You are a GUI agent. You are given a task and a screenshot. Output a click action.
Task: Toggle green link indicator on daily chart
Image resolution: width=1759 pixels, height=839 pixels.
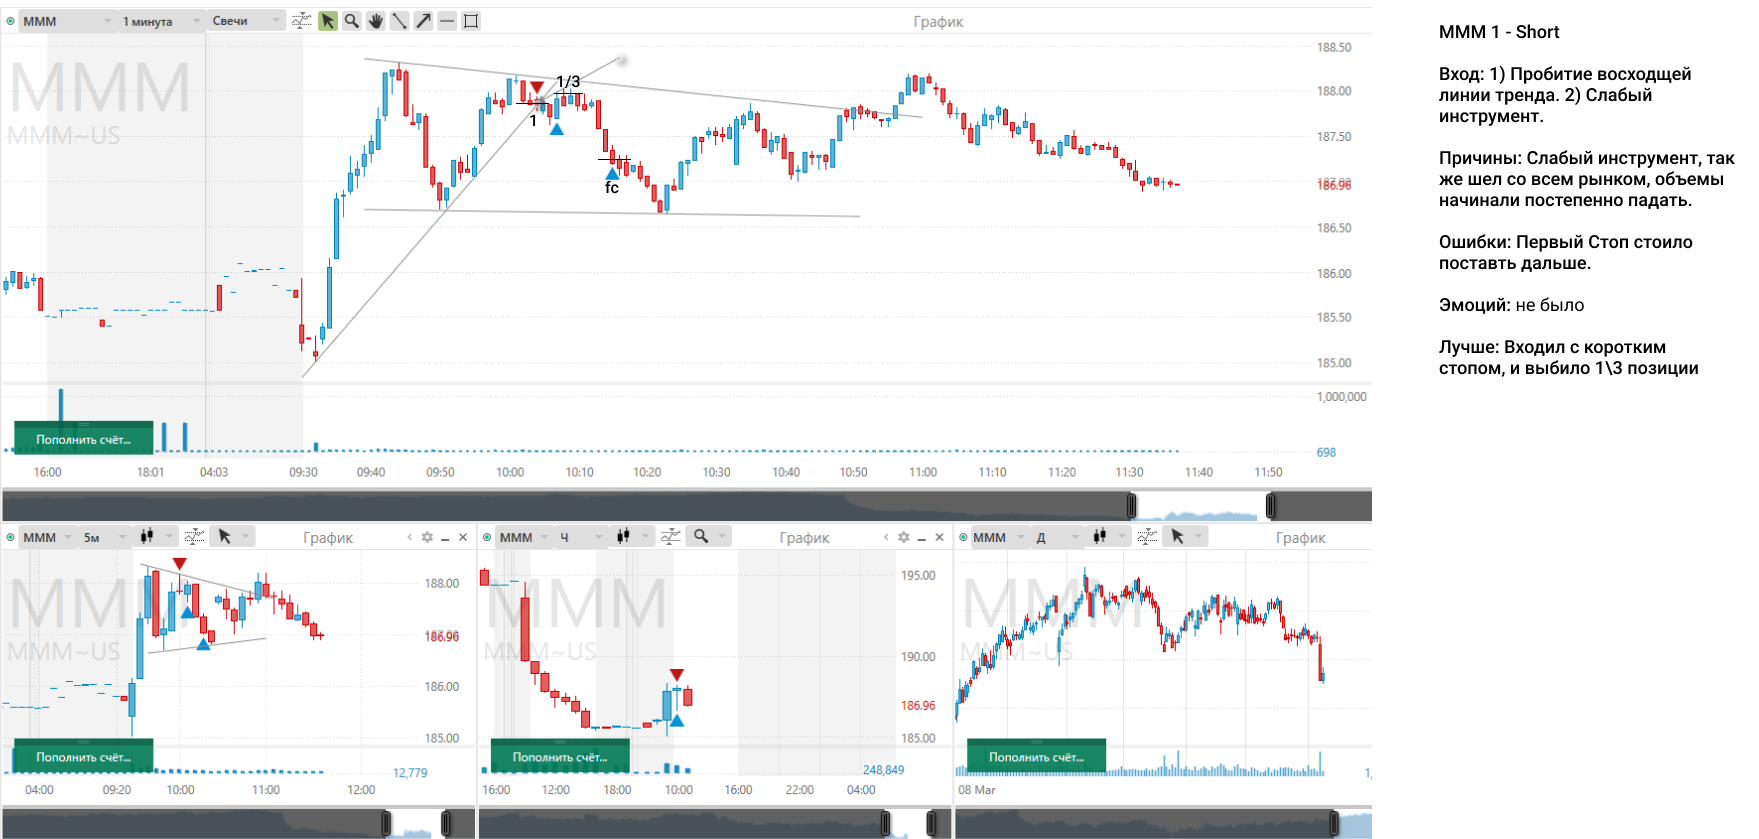pos(963,537)
